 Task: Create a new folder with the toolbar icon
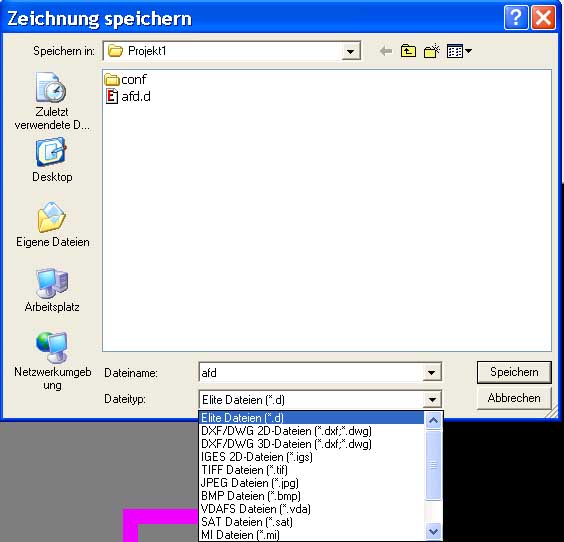(x=432, y=51)
